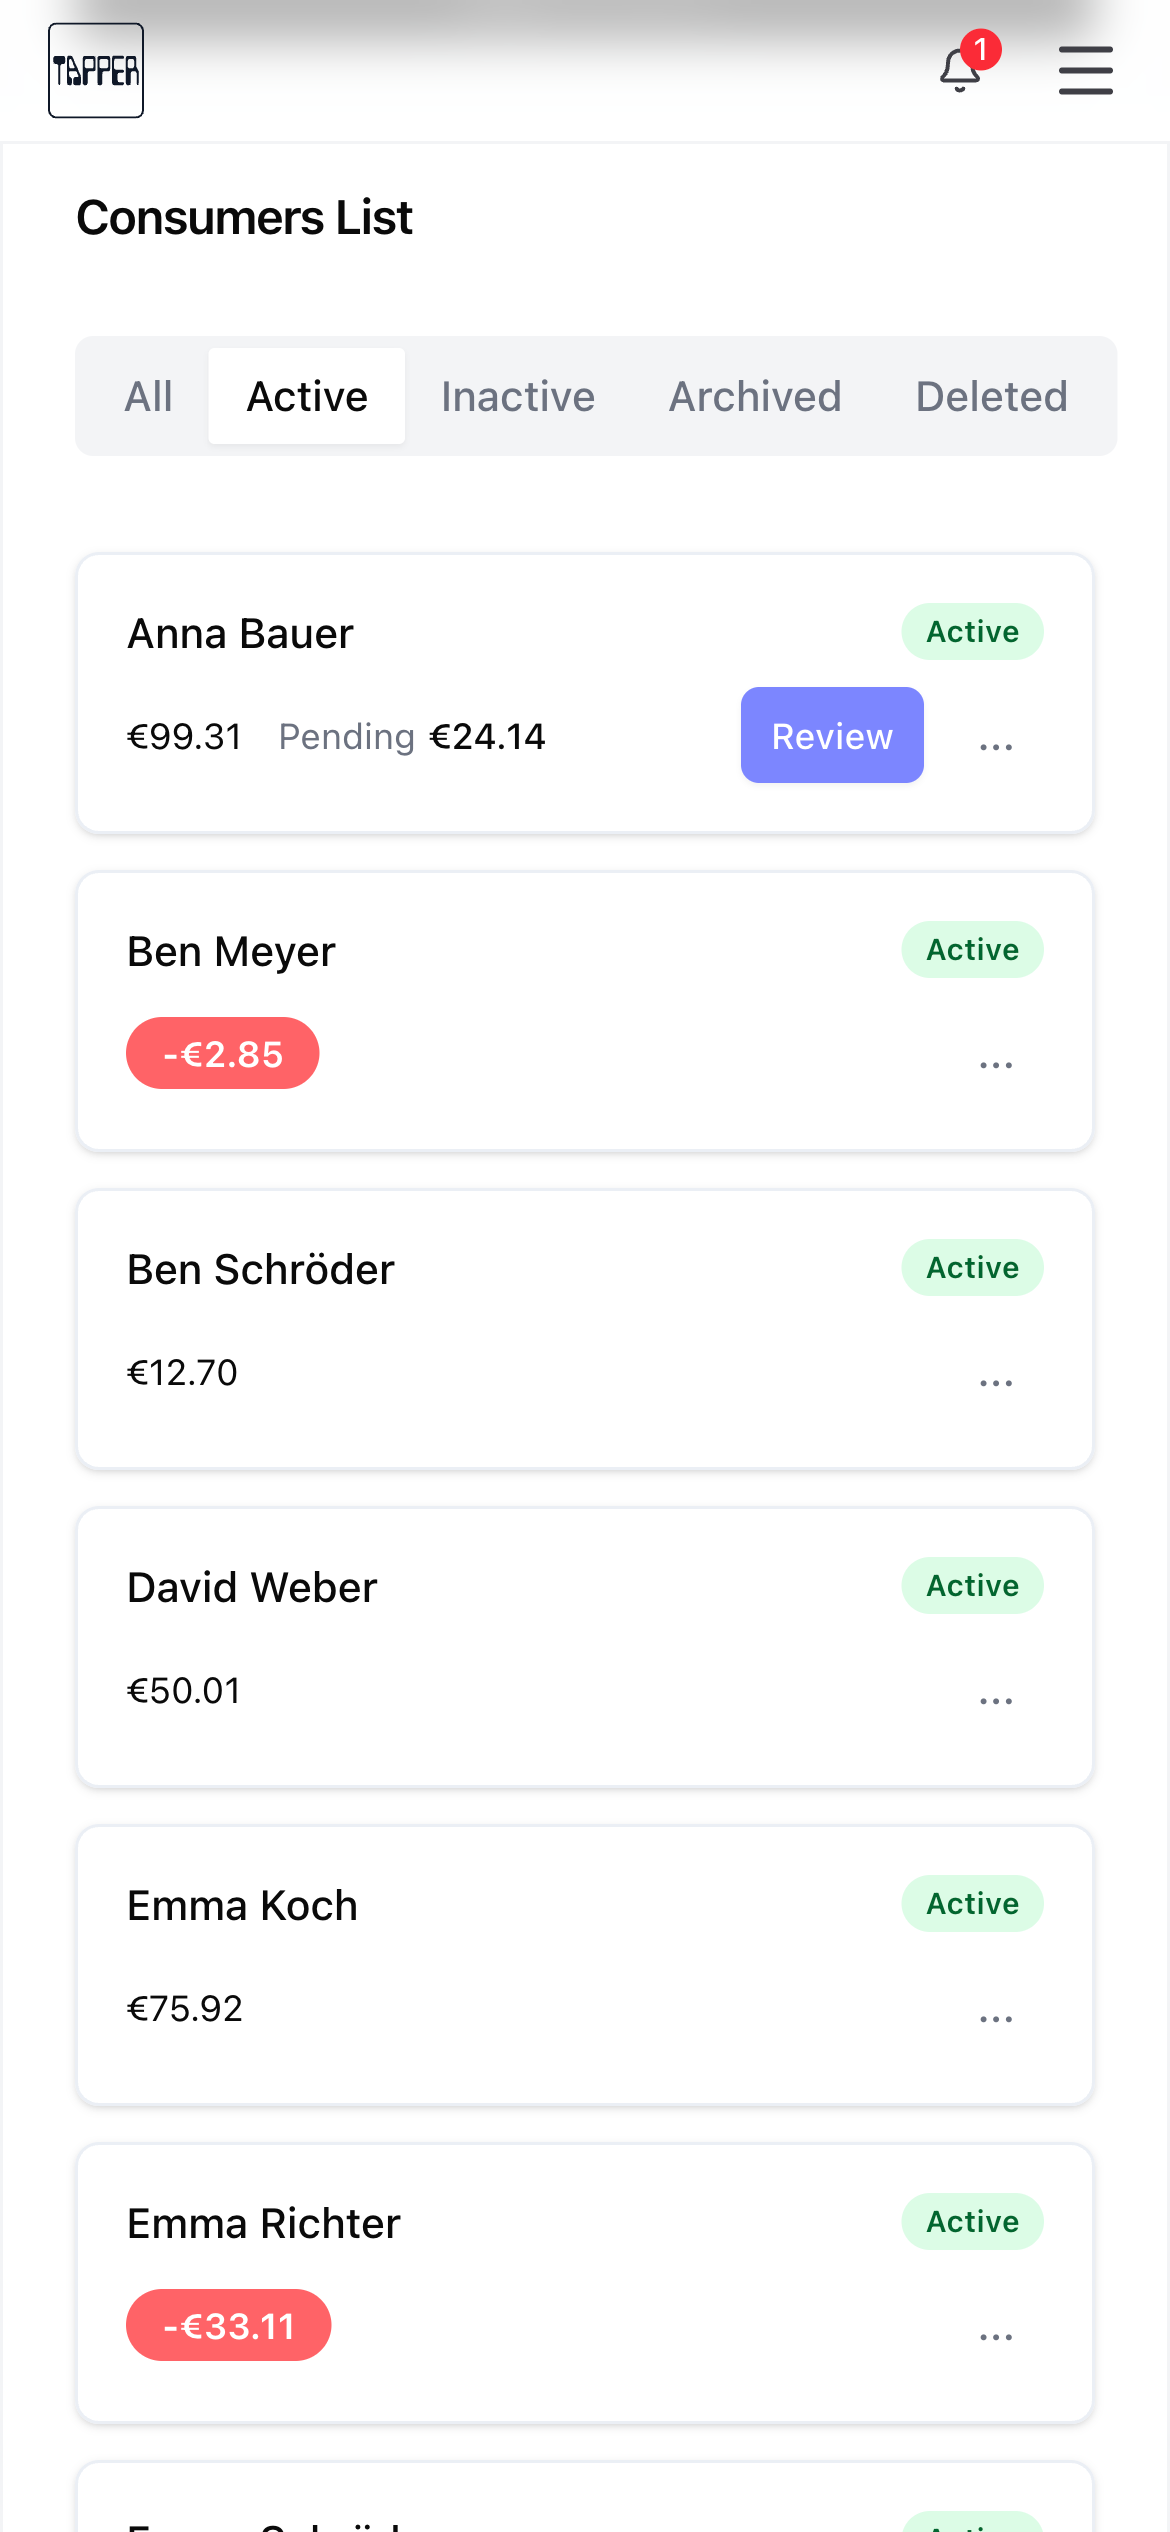Open more options for Anna Bauer
This screenshot has width=1170, height=2532.
pos(996,747)
